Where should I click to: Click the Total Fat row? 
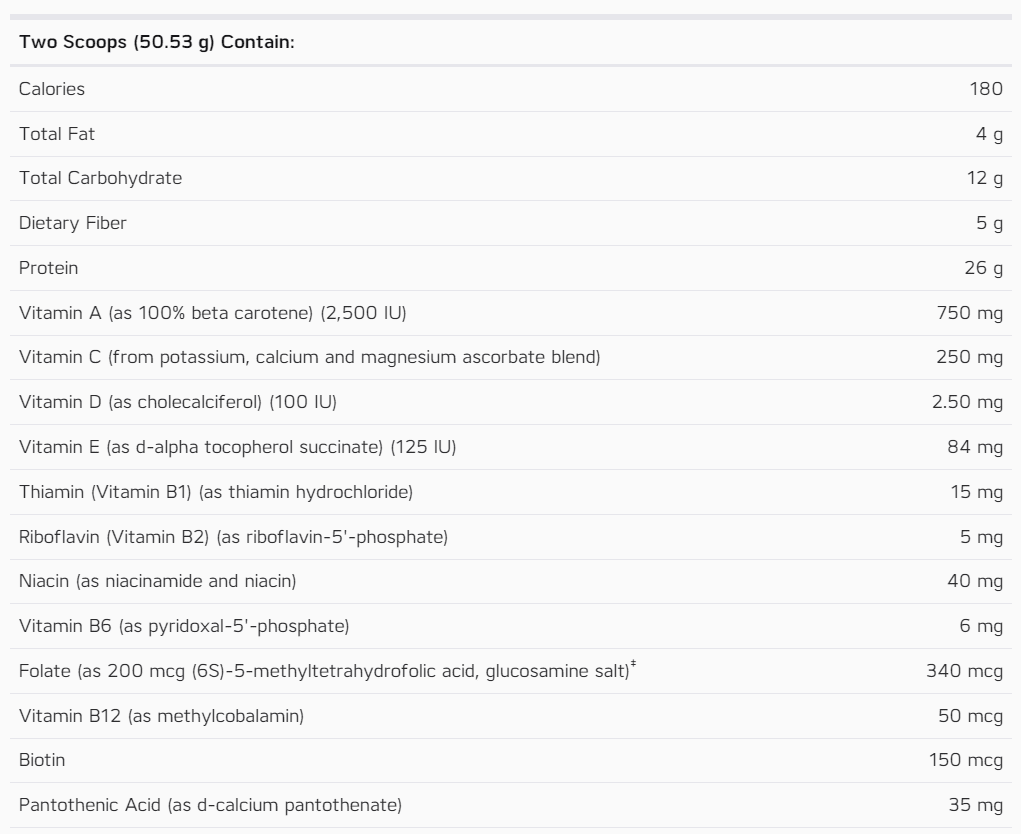click(x=510, y=134)
